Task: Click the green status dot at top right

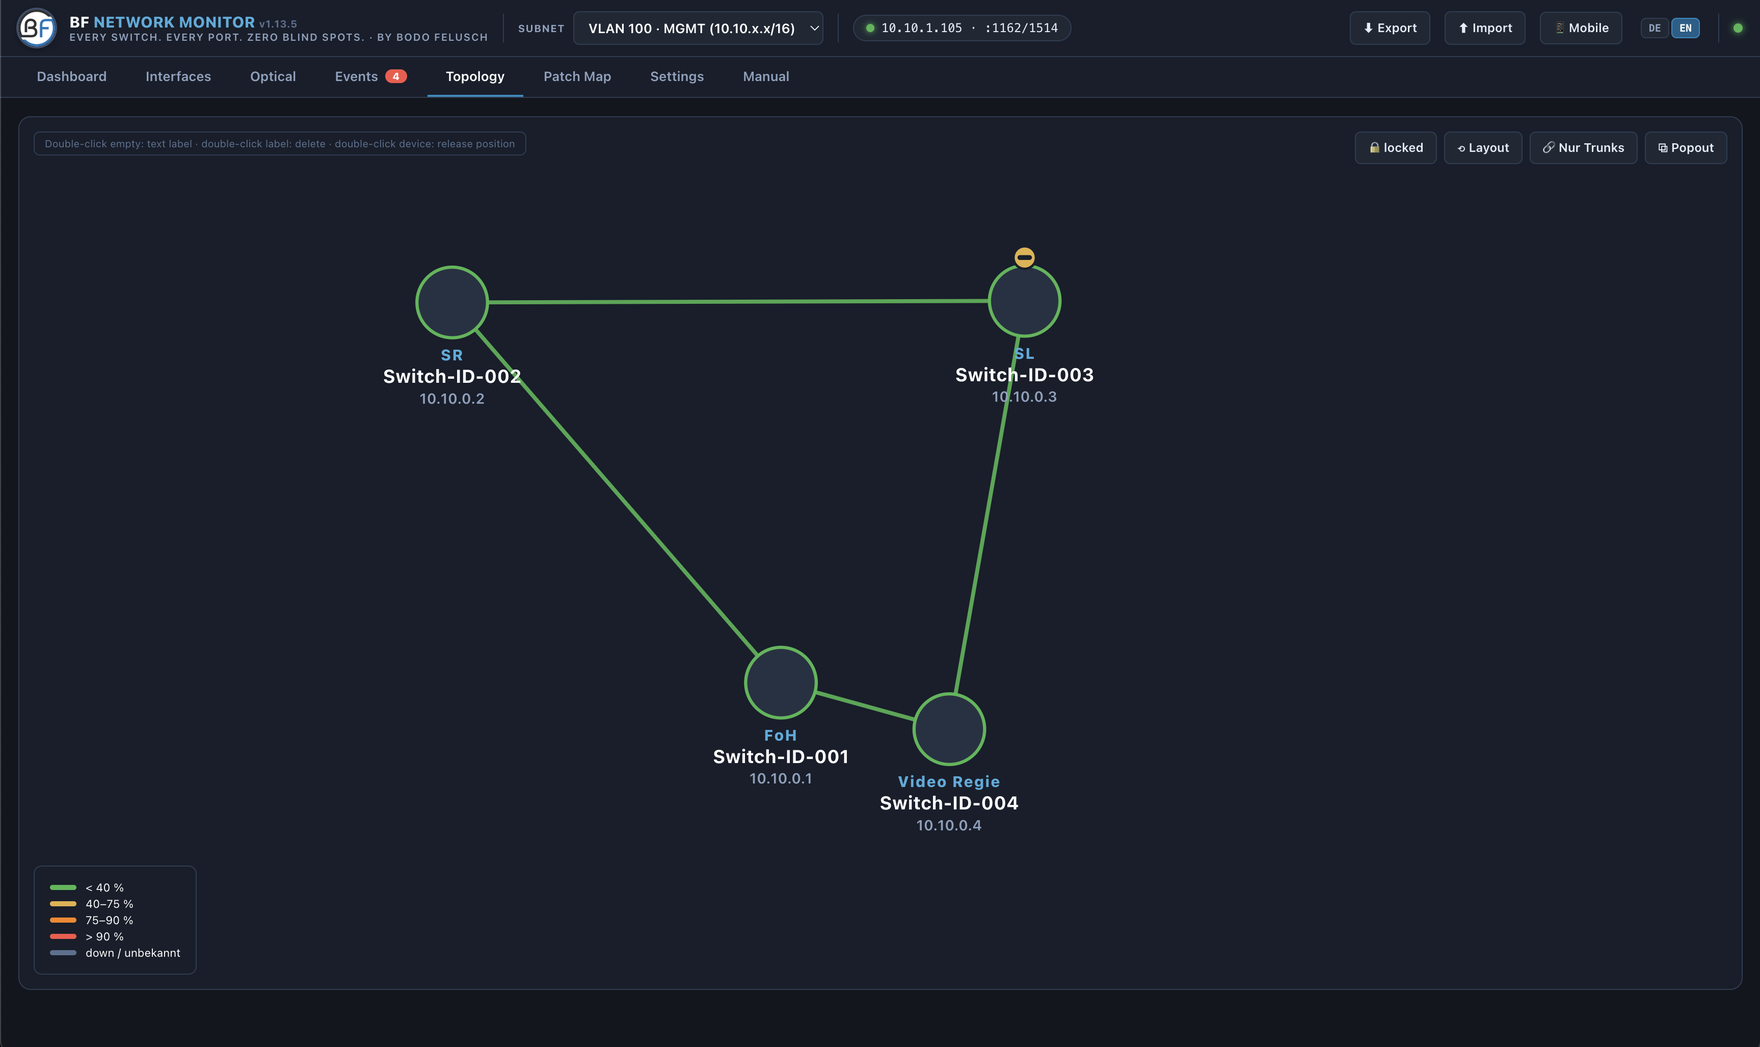Action: pyautogui.click(x=1738, y=28)
